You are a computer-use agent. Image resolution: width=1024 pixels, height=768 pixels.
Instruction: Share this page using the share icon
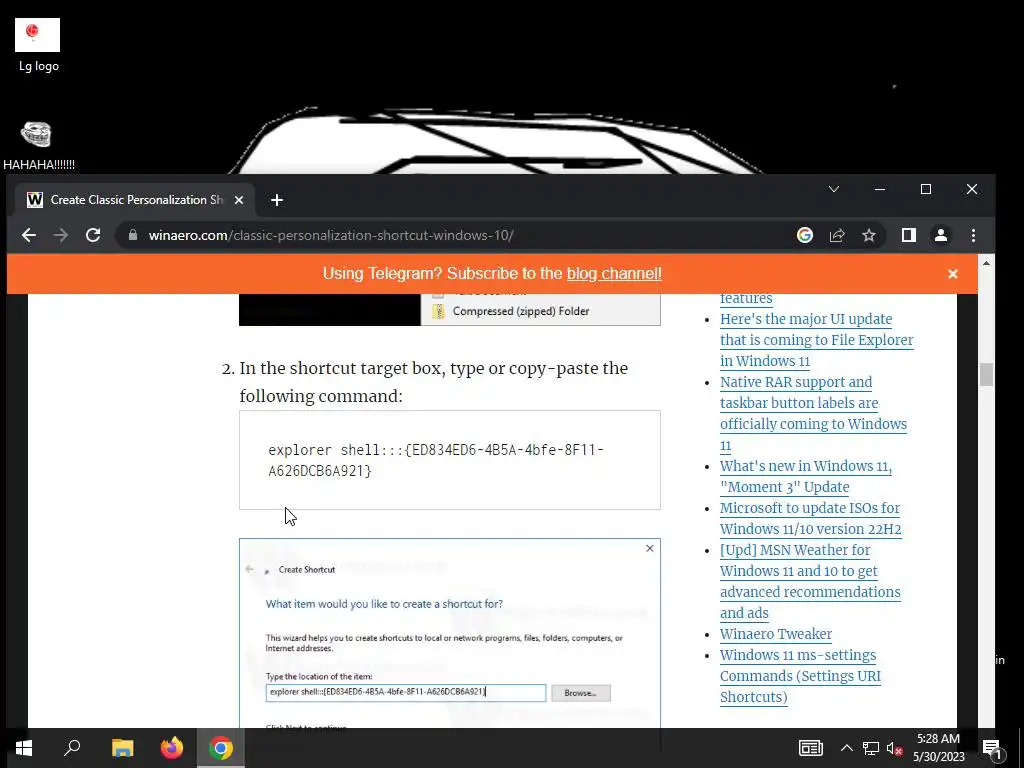pyautogui.click(x=837, y=235)
